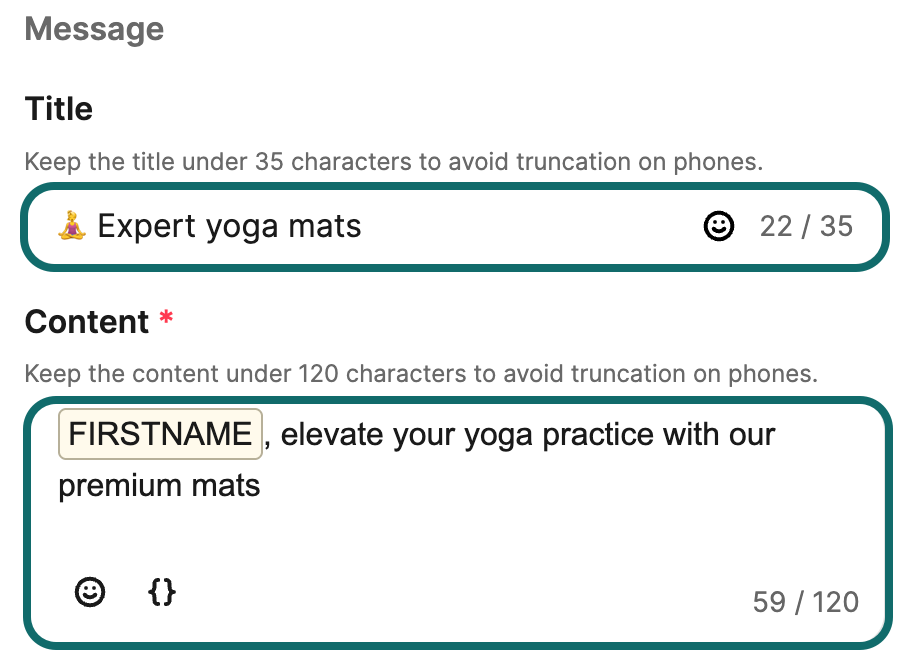The width and height of the screenshot is (916, 664).
Task: Open emoji picker in Title field
Action: [718, 227]
